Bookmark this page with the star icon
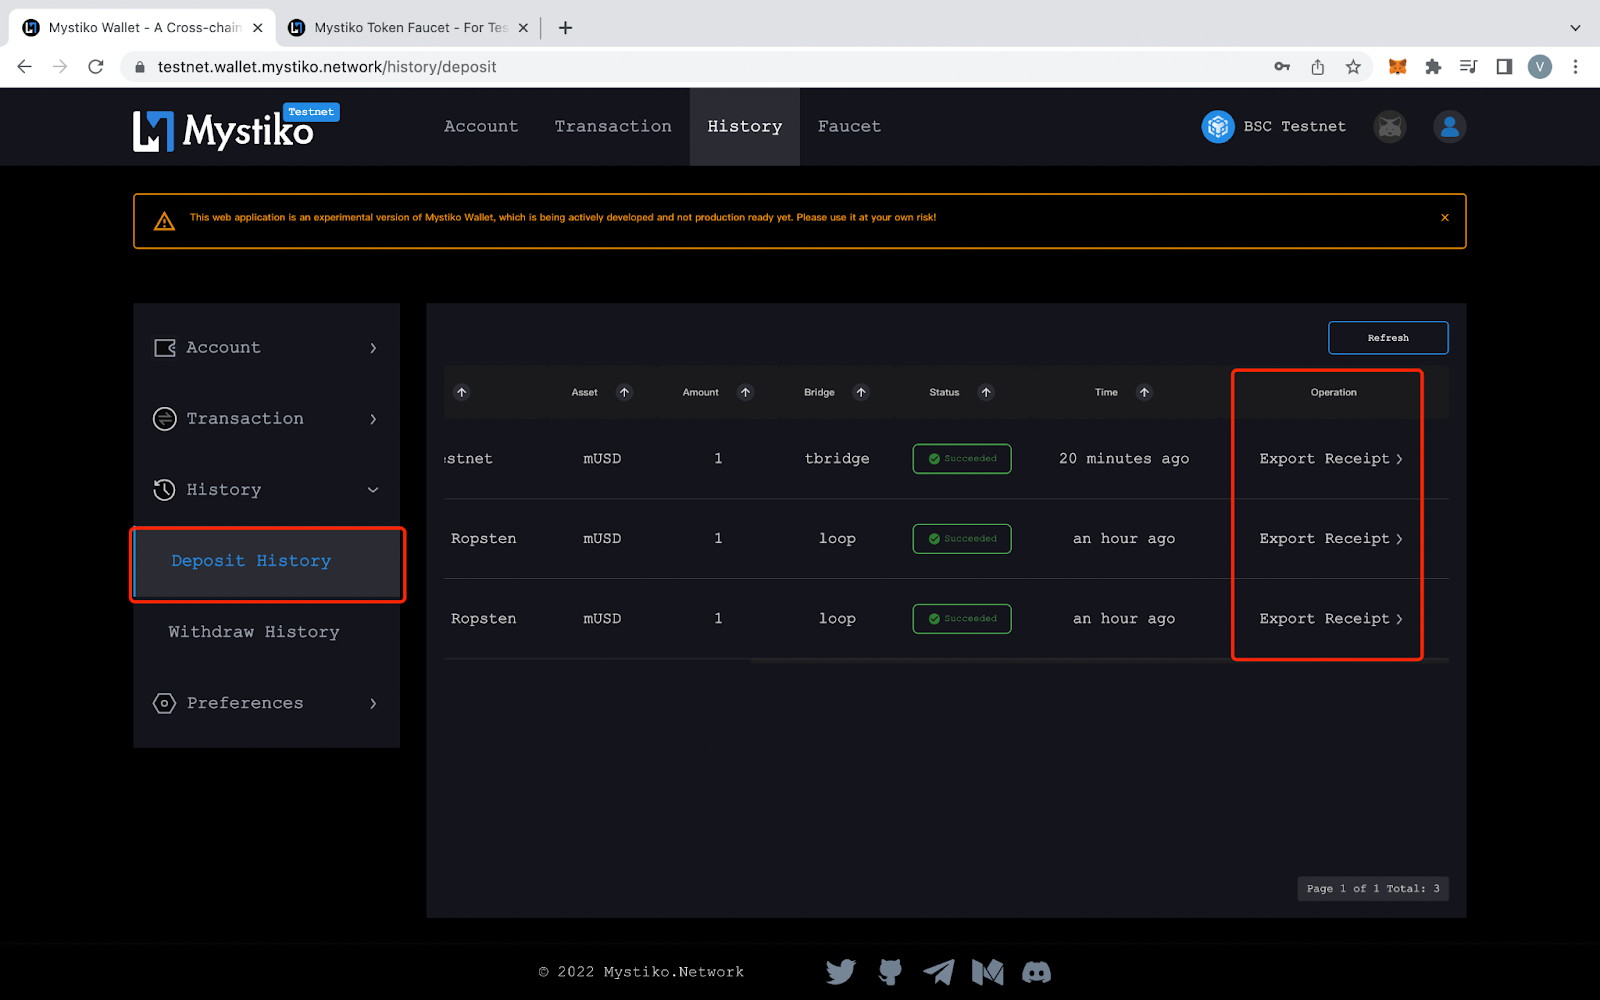Viewport: 1600px width, 1000px height. pyautogui.click(x=1353, y=67)
